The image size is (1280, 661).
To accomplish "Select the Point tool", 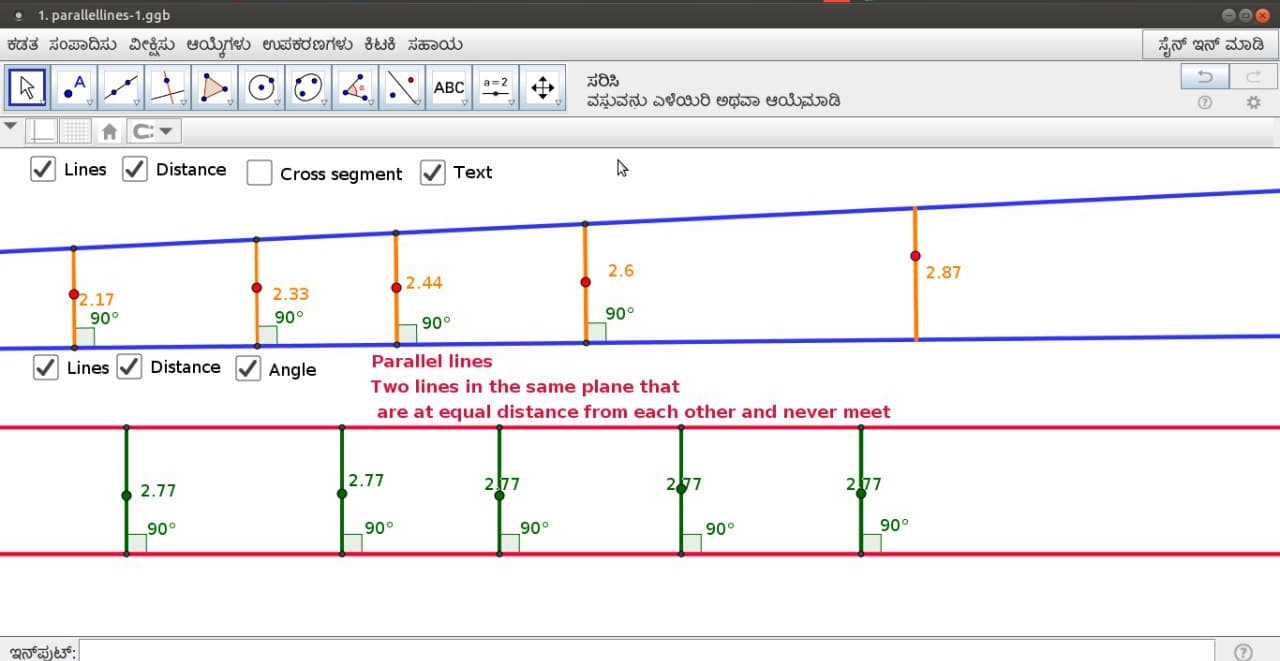I will [x=74, y=88].
